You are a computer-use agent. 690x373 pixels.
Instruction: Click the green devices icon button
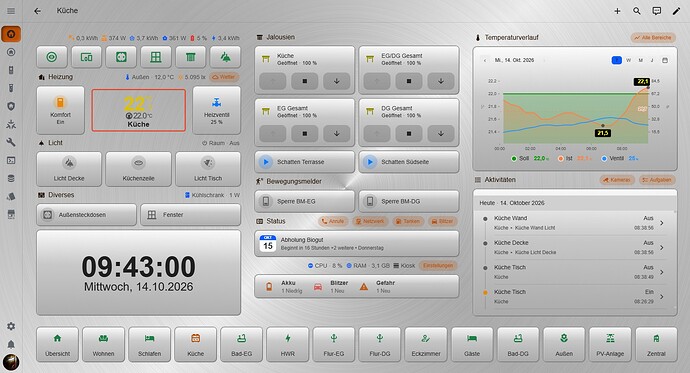(x=86, y=57)
